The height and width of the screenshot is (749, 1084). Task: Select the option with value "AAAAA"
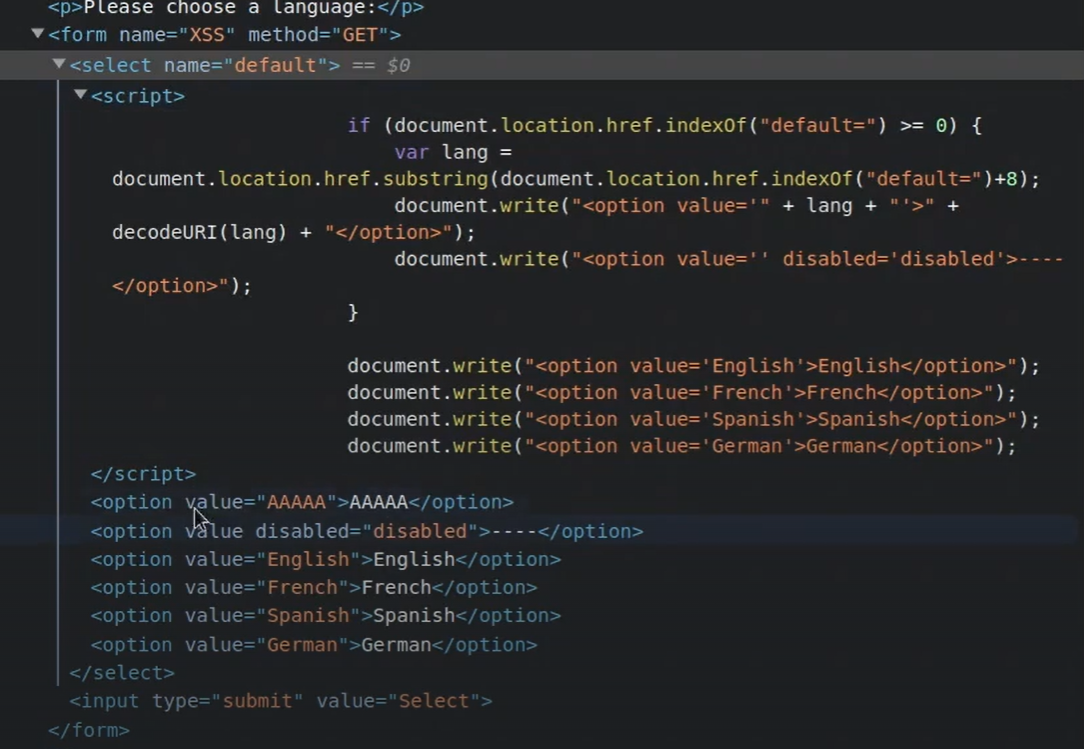point(300,501)
